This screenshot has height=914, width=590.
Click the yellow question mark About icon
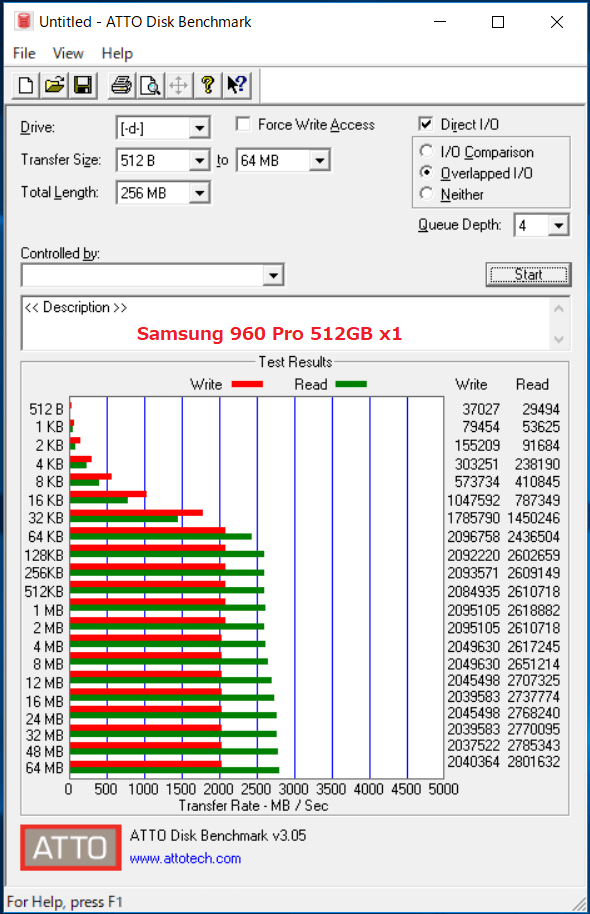pyautogui.click(x=208, y=86)
